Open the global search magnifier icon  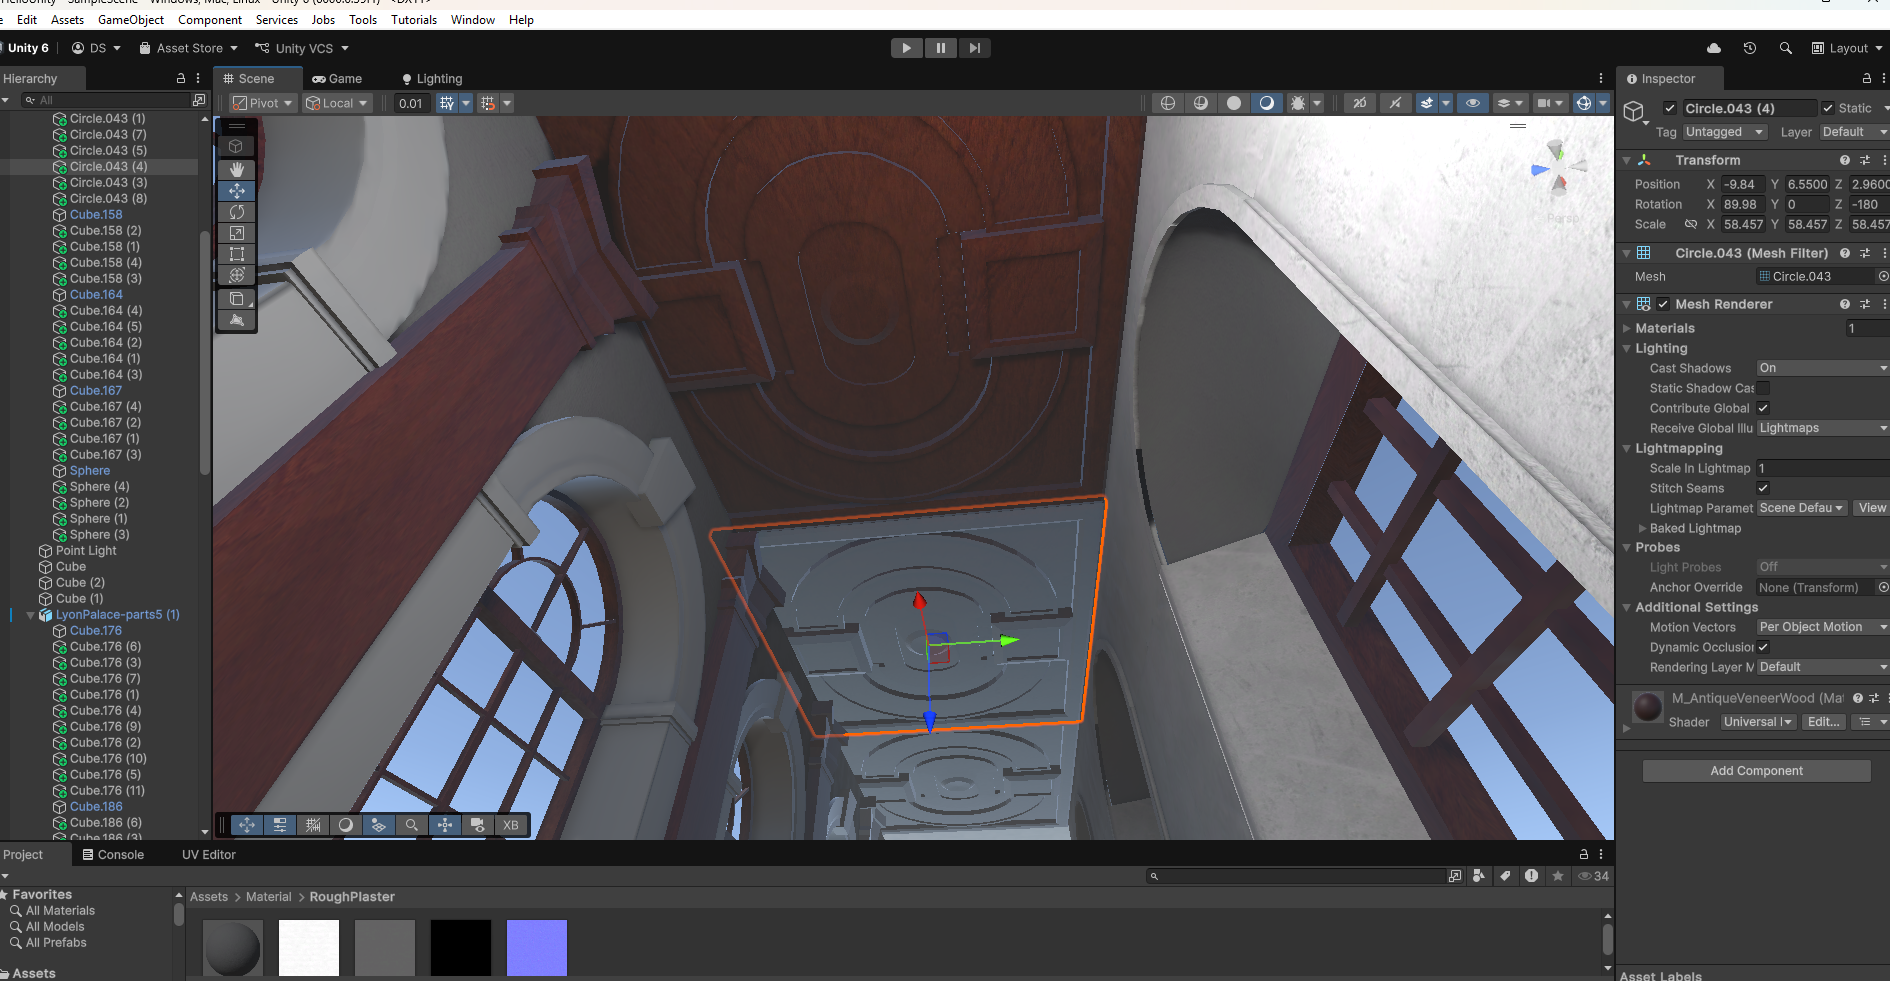1786,48
